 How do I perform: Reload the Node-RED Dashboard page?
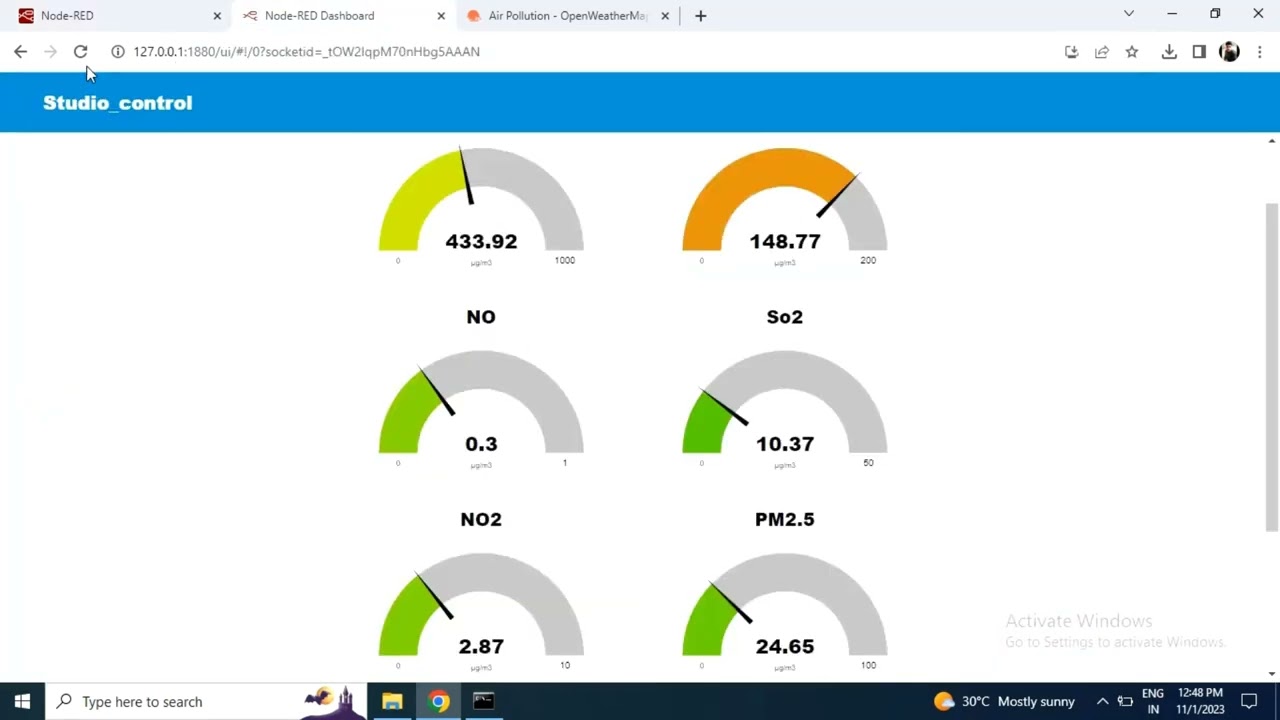pos(80,52)
